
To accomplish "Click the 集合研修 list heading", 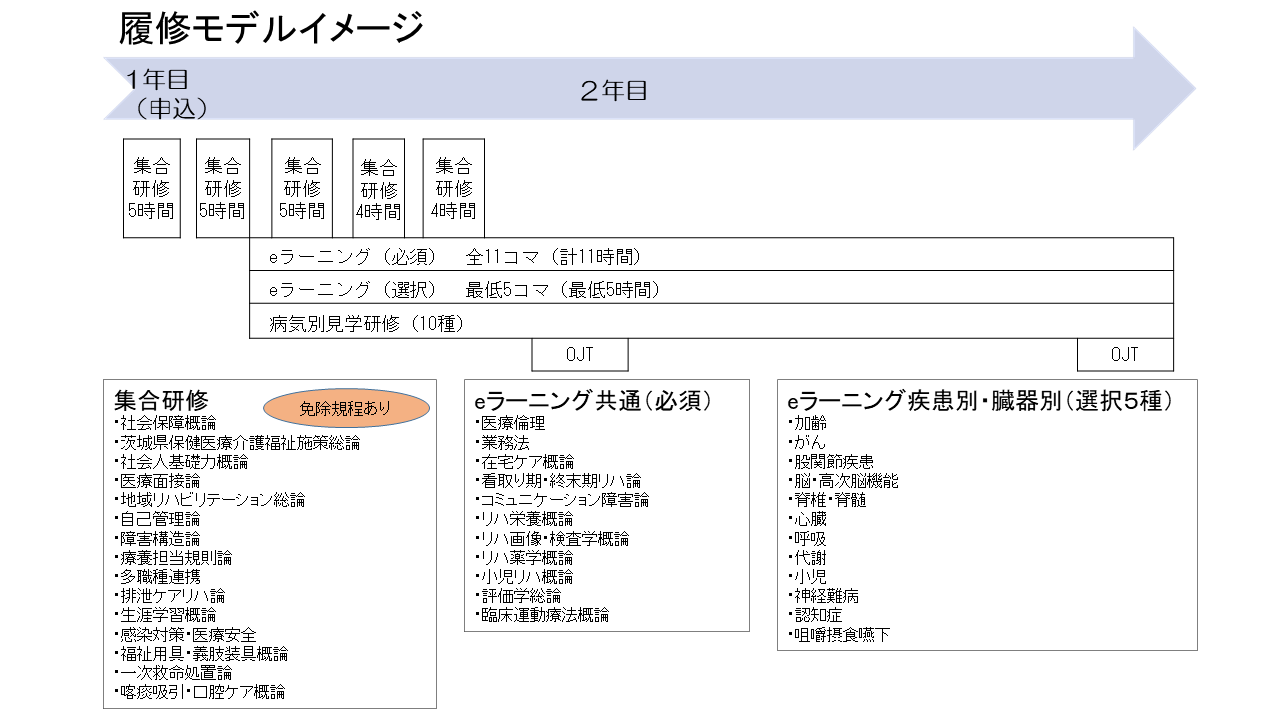I will (x=161, y=400).
